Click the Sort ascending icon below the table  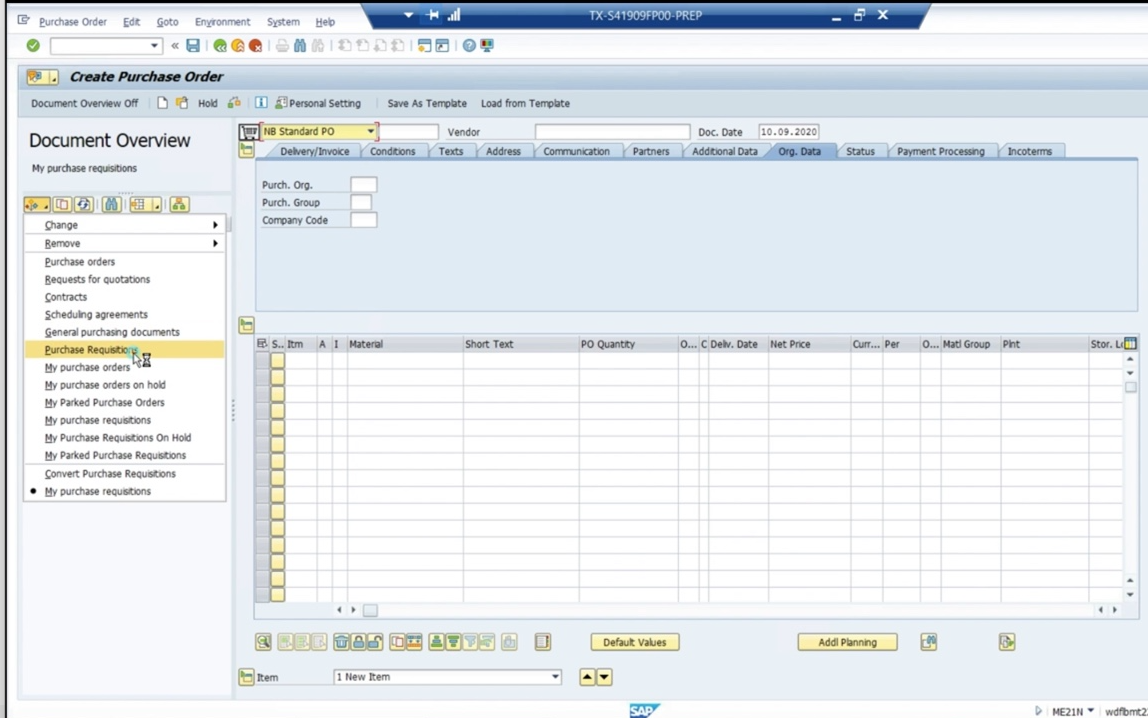[x=436, y=642]
